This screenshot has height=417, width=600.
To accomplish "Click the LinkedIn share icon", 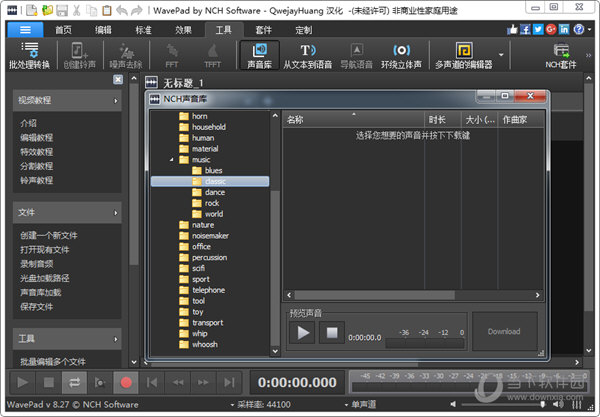I will click(x=564, y=29).
